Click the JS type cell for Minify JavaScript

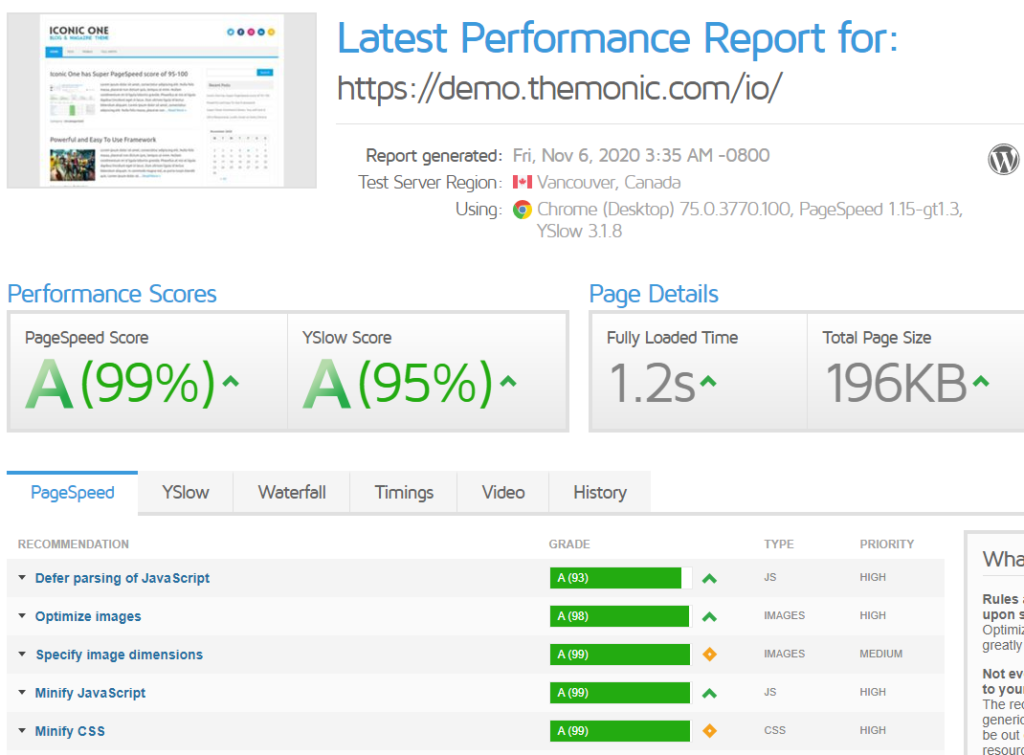(x=770, y=692)
